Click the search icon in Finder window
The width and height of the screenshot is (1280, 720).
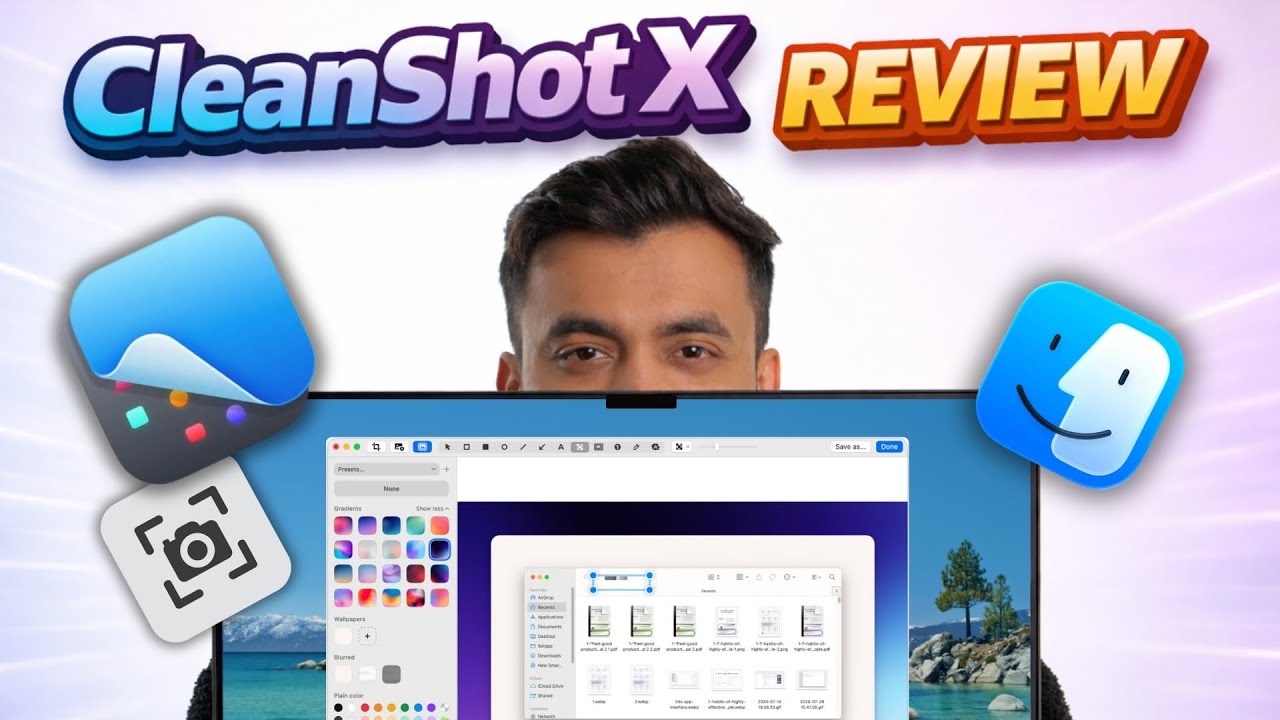(x=832, y=577)
